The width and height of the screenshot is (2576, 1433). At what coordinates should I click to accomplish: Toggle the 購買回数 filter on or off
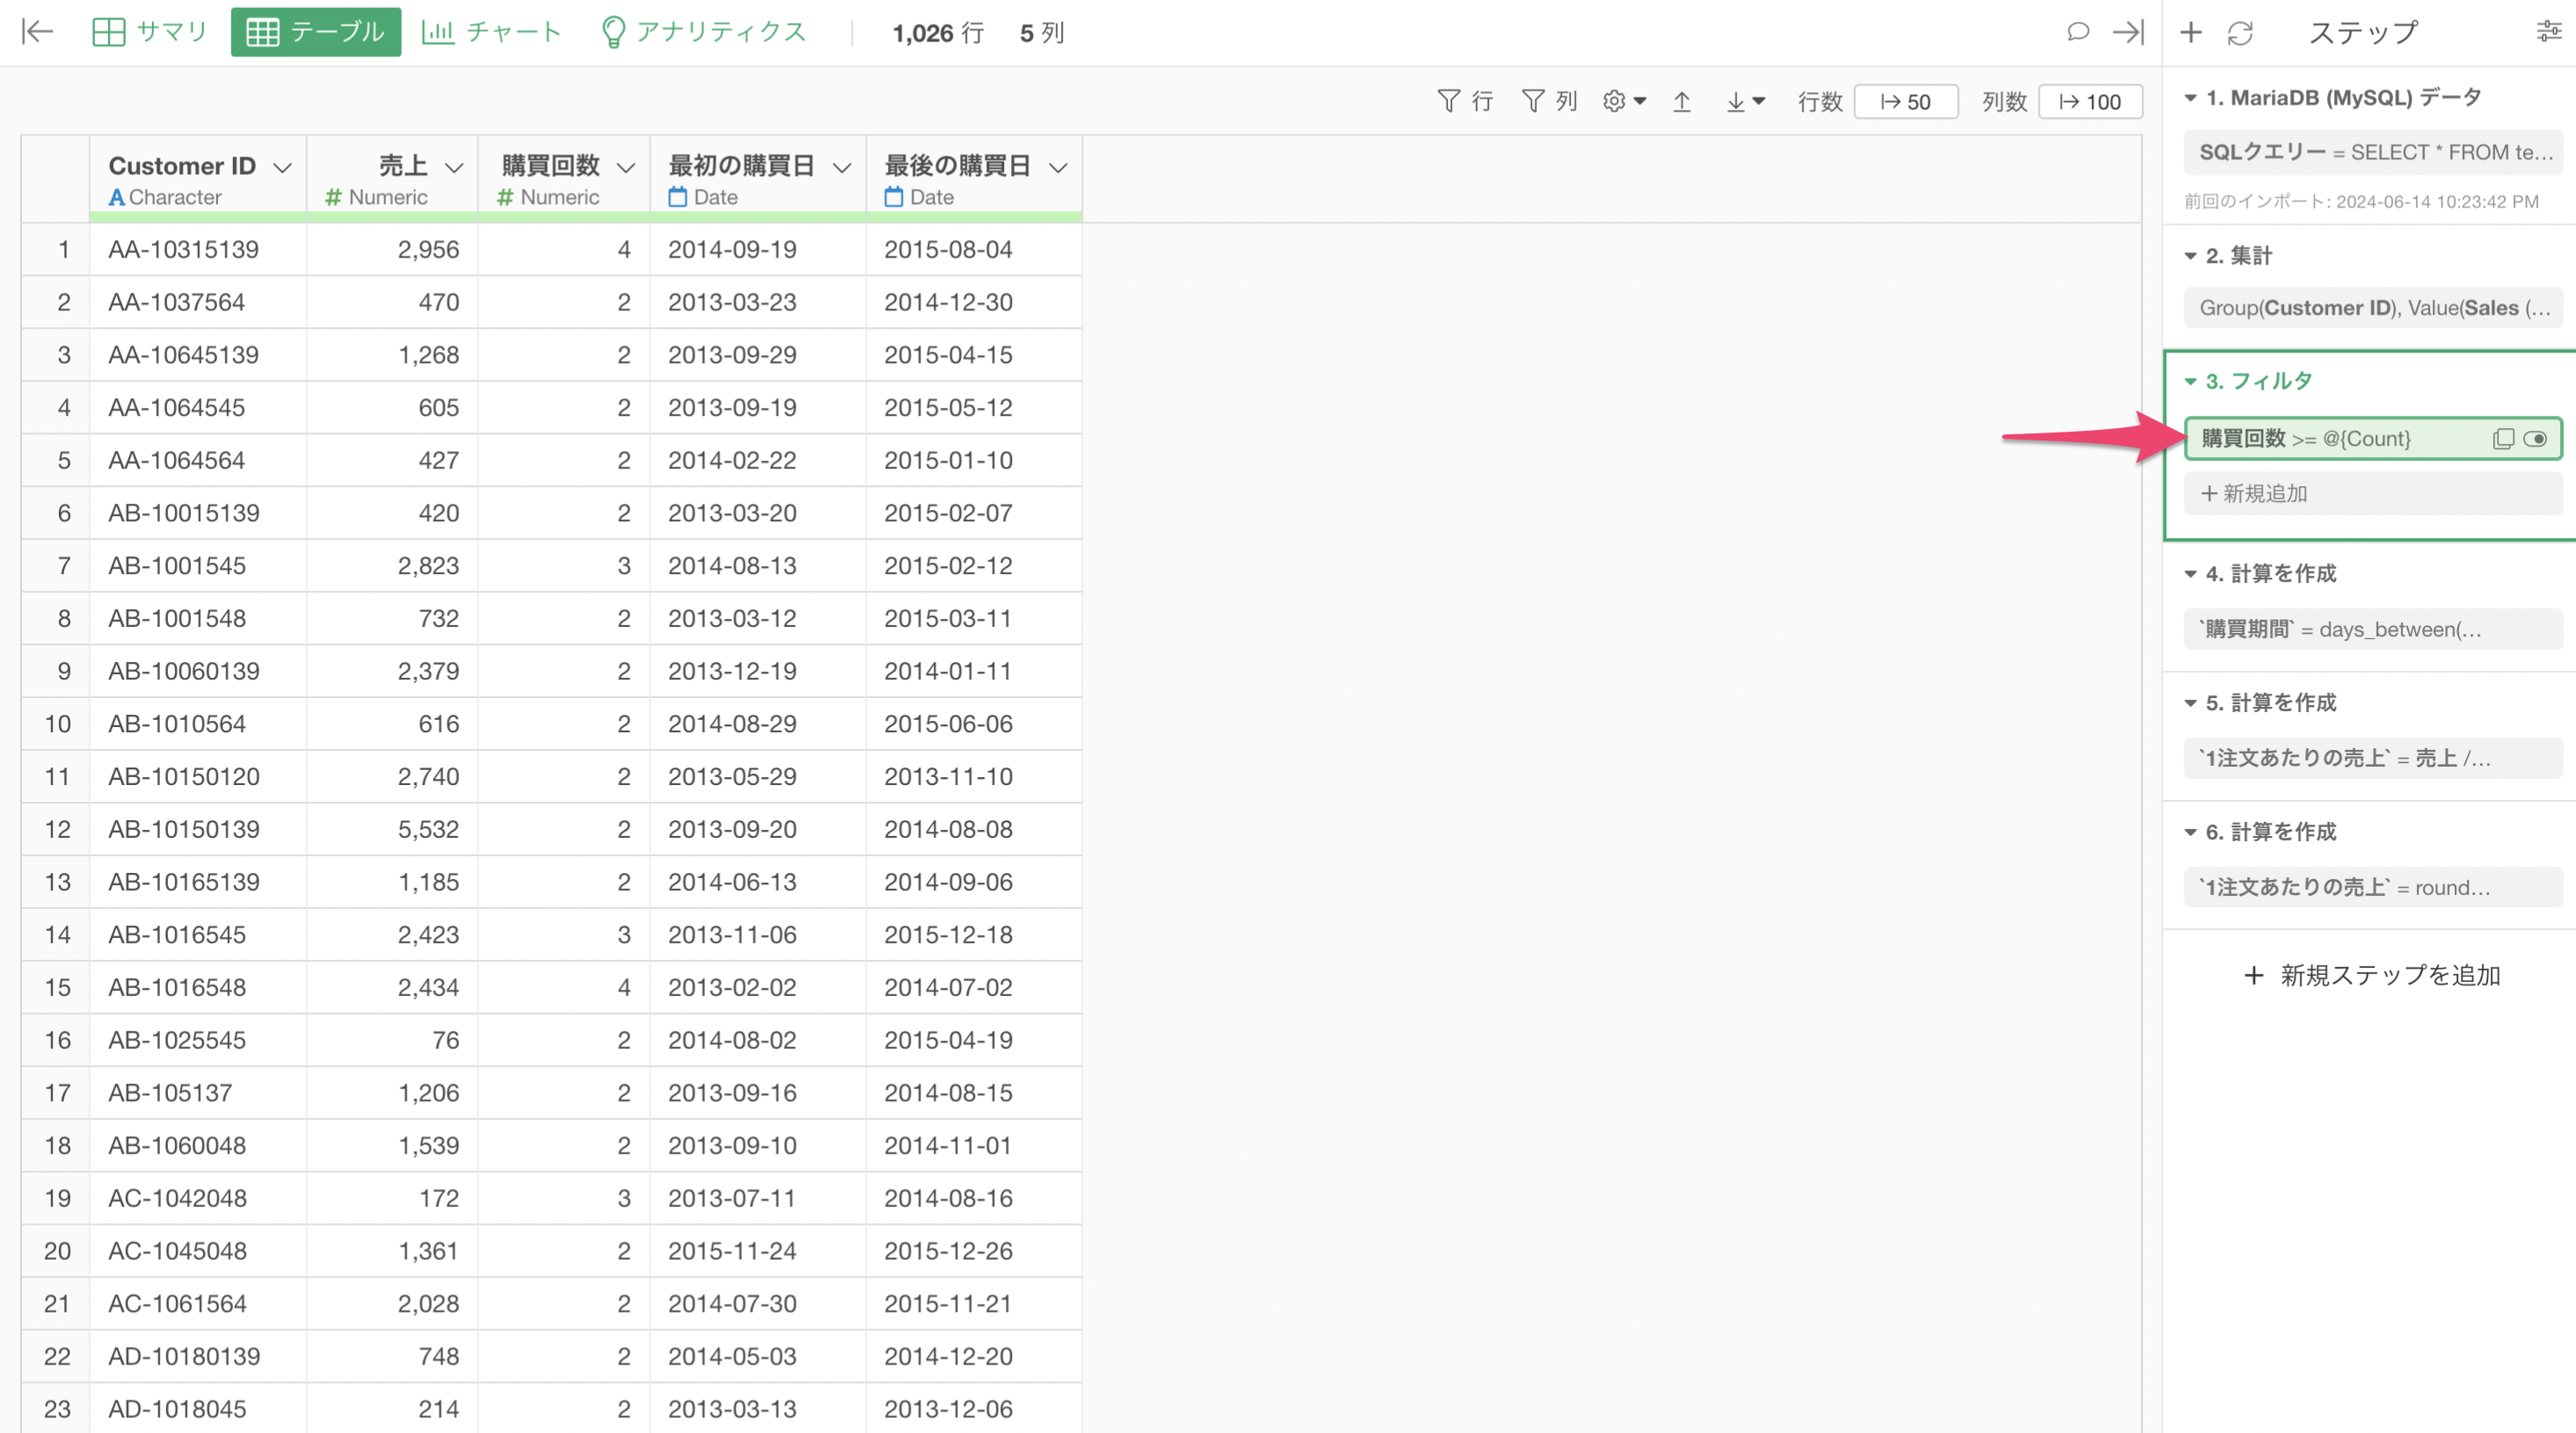(x=2535, y=438)
